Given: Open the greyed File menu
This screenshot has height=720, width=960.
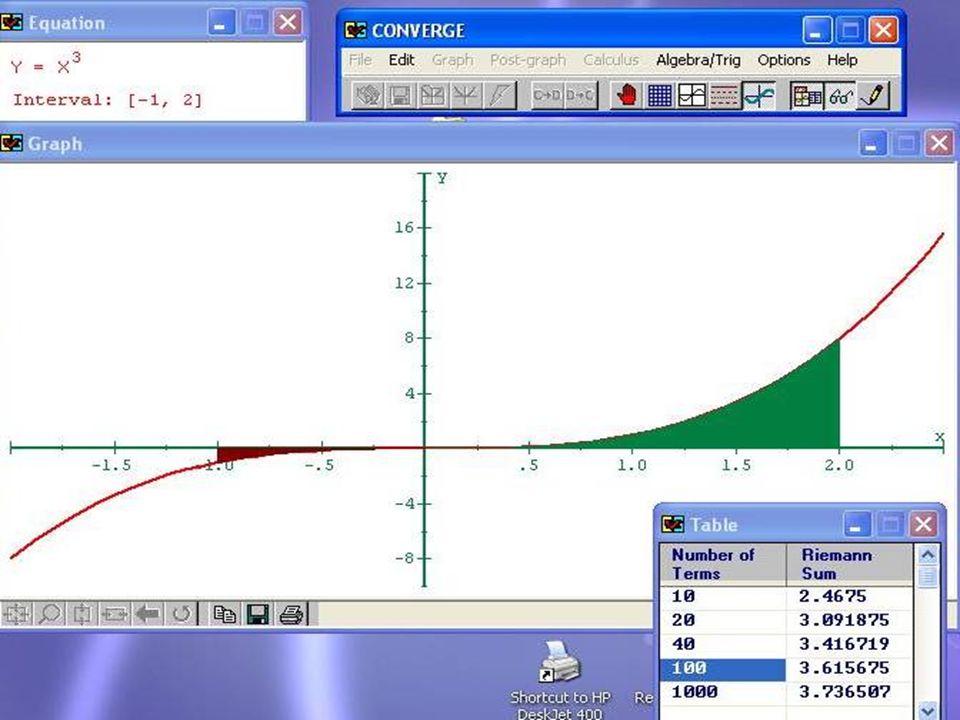Looking at the screenshot, I should tap(361, 60).
